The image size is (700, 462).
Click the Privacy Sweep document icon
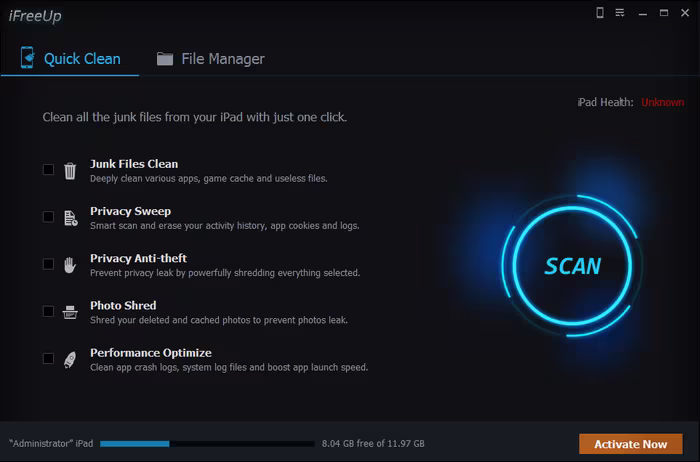point(71,218)
